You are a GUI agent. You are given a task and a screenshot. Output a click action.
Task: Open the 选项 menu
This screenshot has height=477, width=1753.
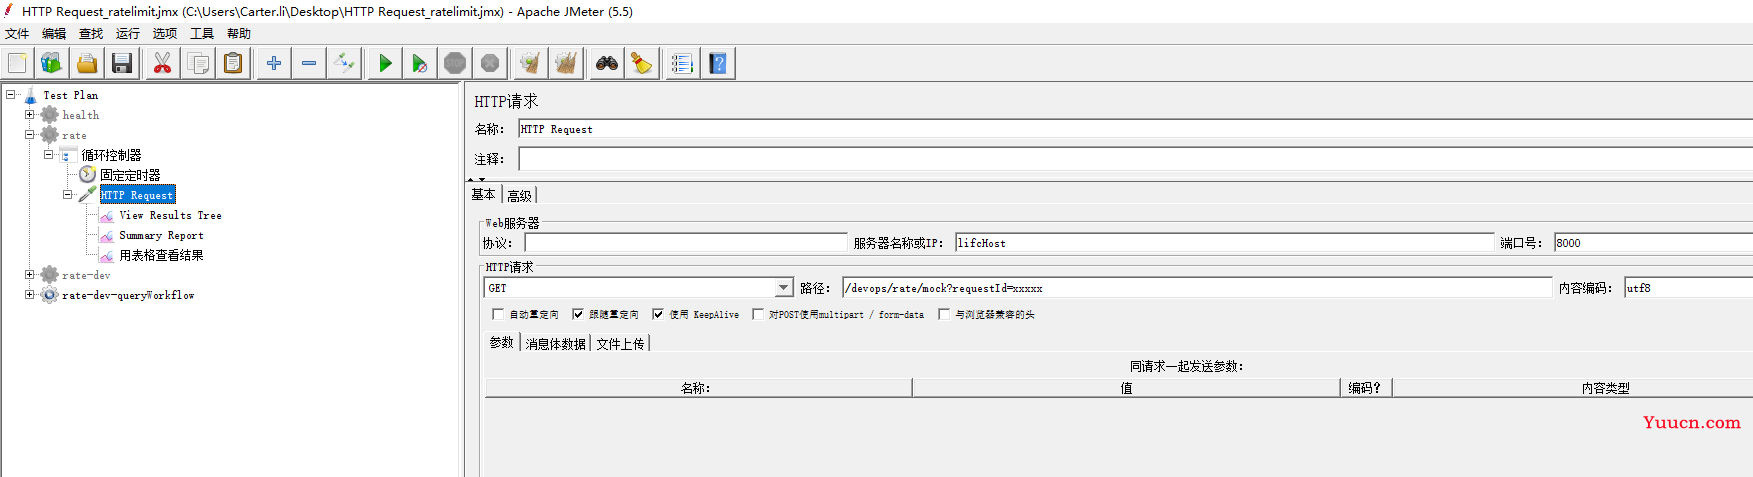coord(165,34)
